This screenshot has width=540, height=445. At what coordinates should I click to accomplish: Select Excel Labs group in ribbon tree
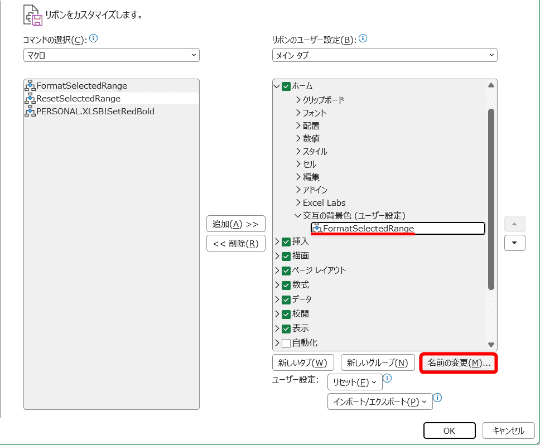click(324, 203)
